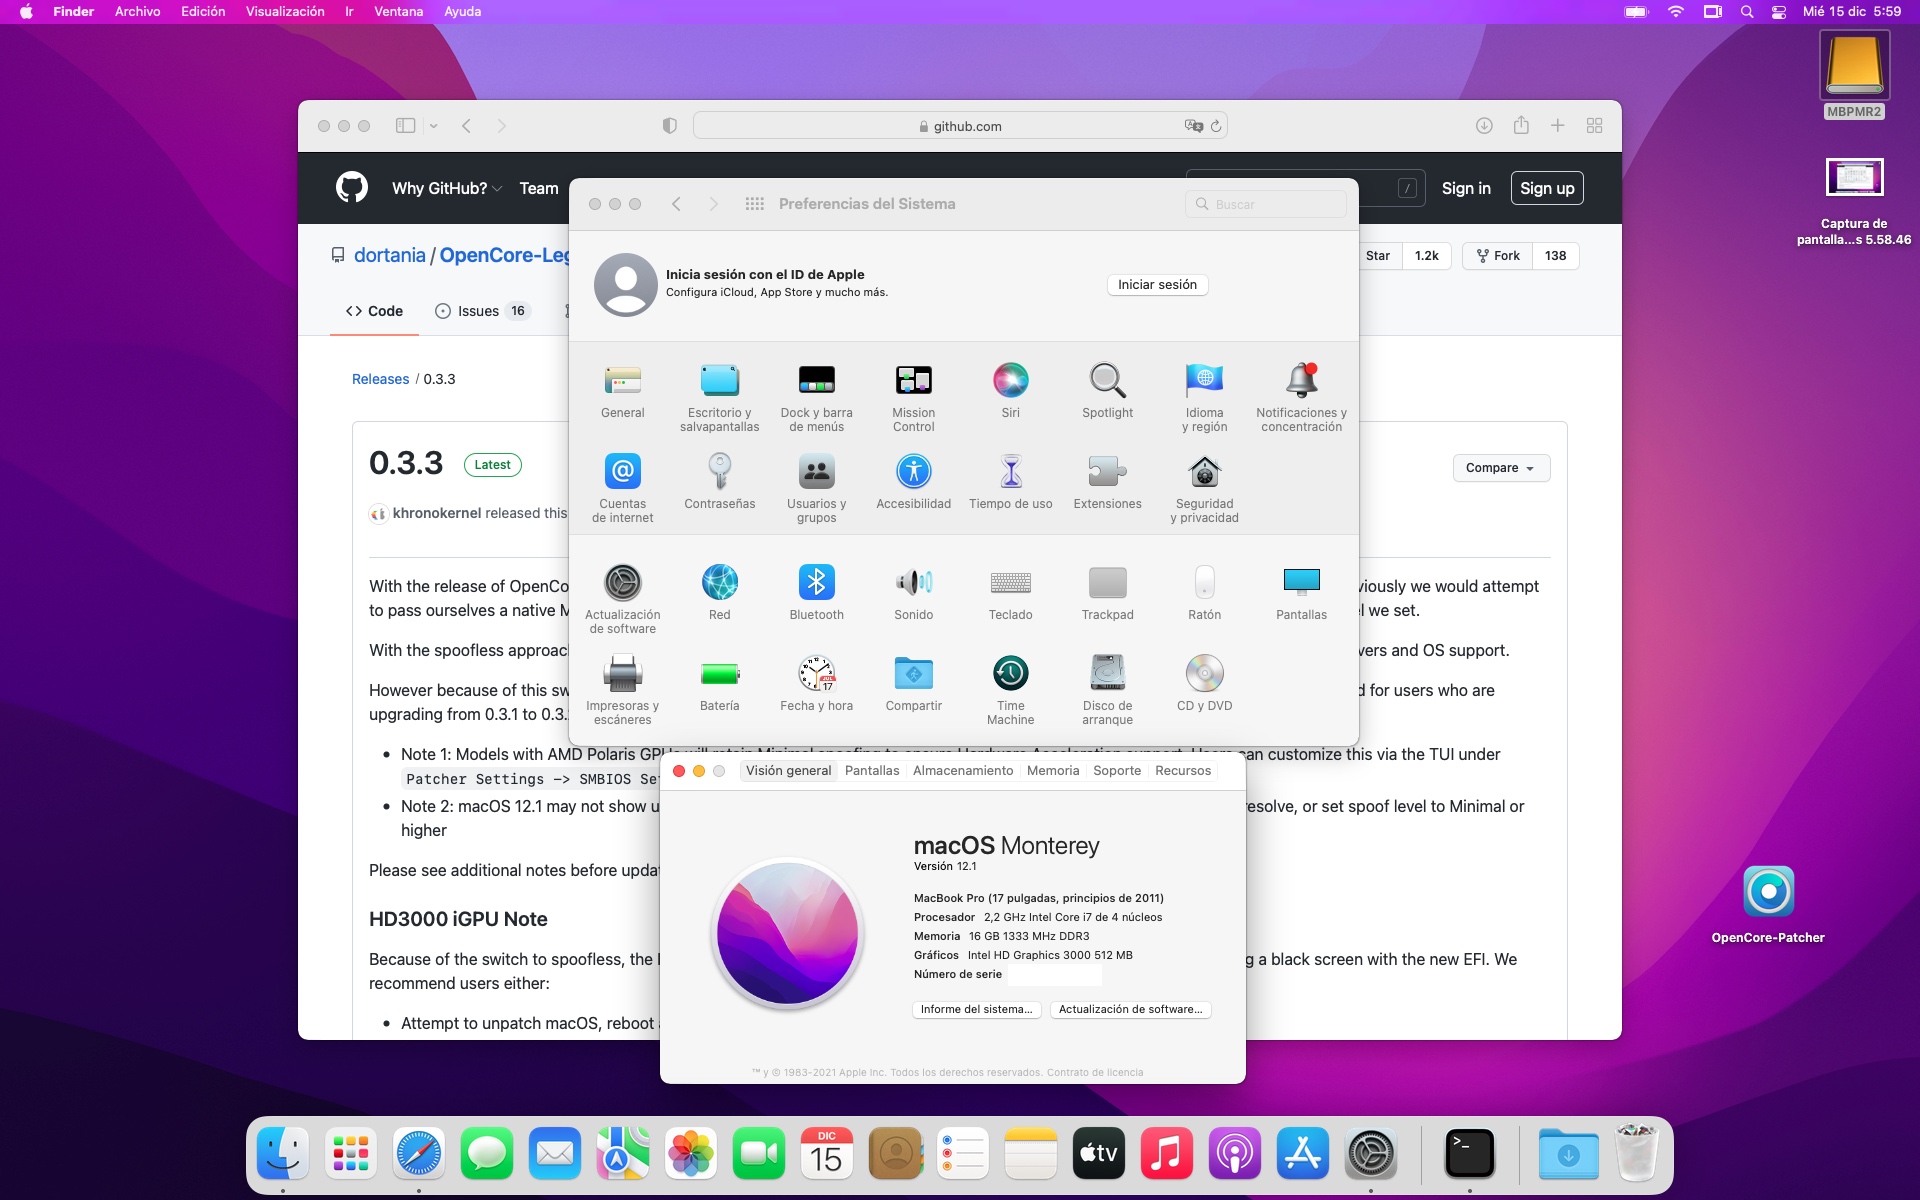Open Safari sidebar options chevron
The image size is (1920, 1200).
click(433, 126)
